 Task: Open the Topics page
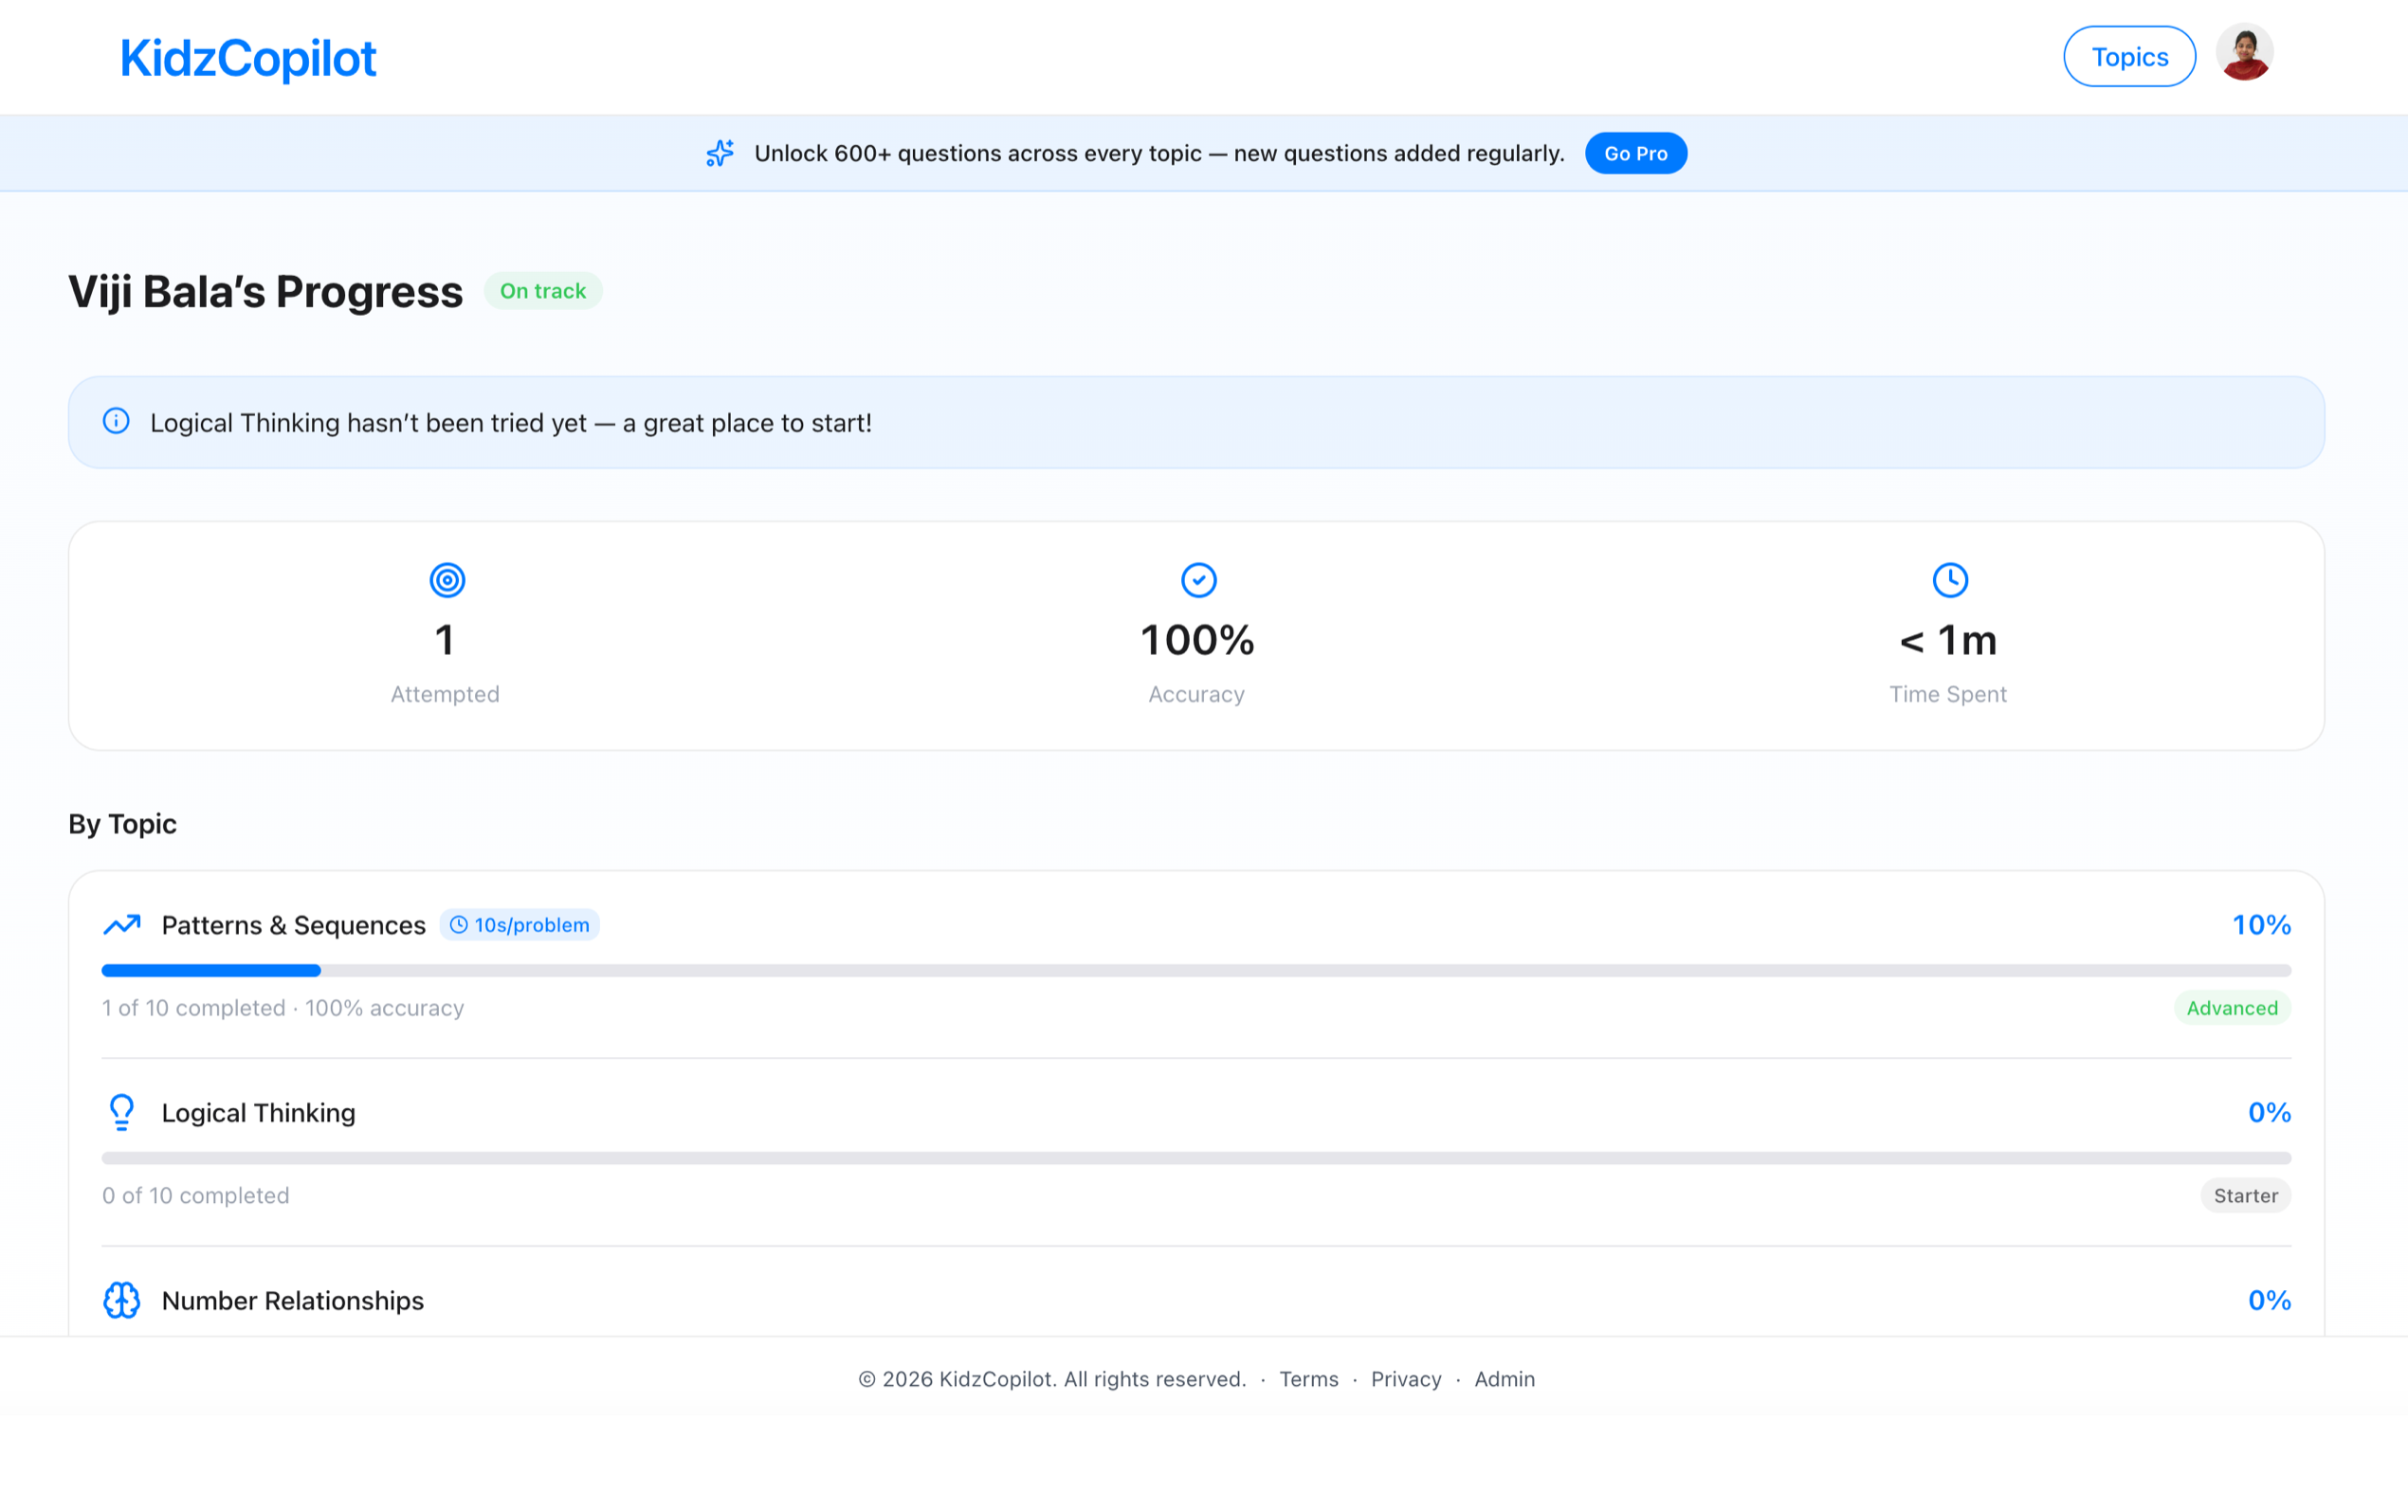2129,57
